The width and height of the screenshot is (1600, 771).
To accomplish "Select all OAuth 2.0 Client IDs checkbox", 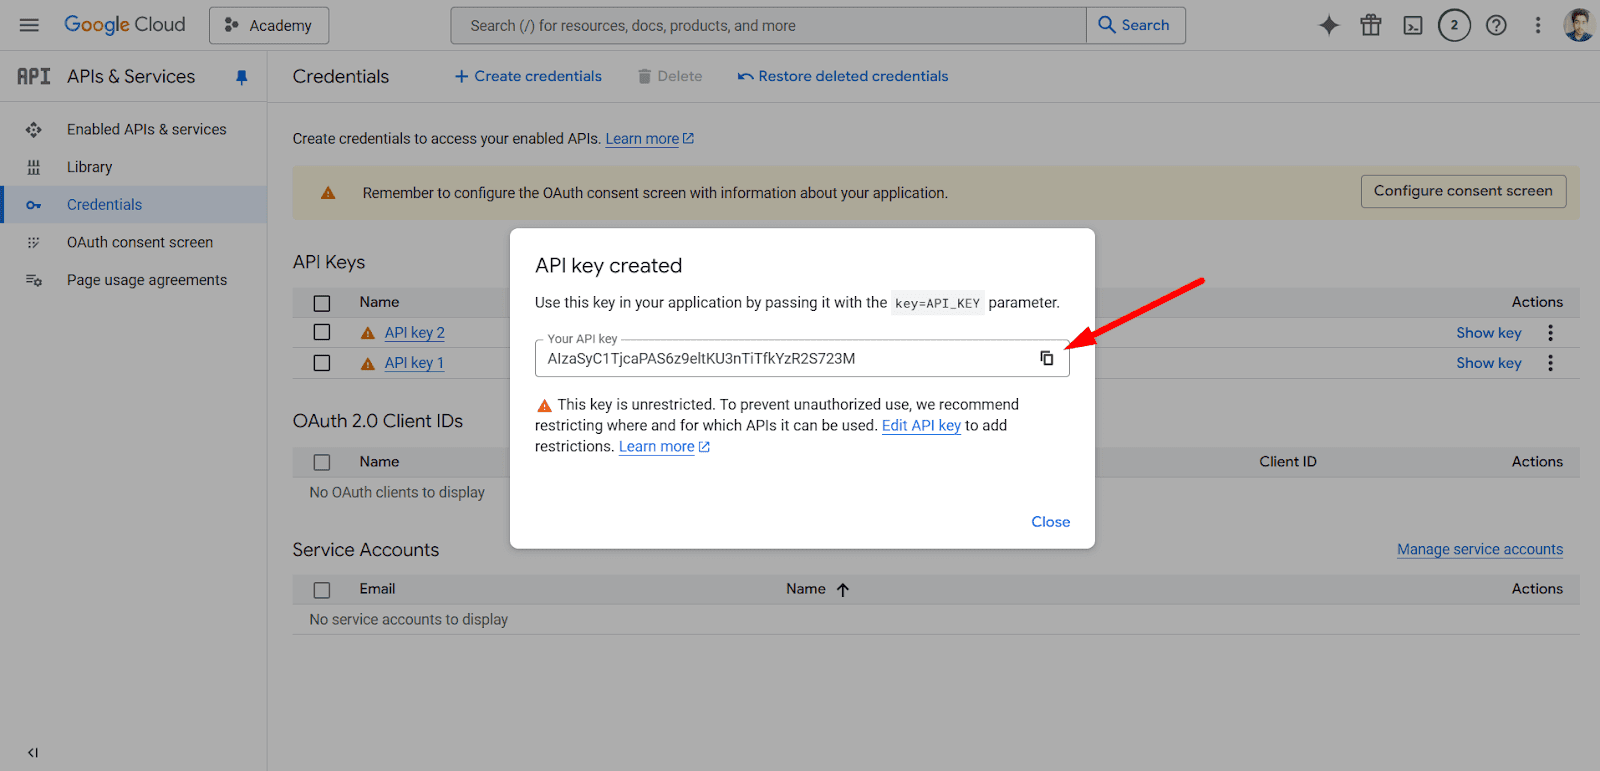I will (x=322, y=462).
